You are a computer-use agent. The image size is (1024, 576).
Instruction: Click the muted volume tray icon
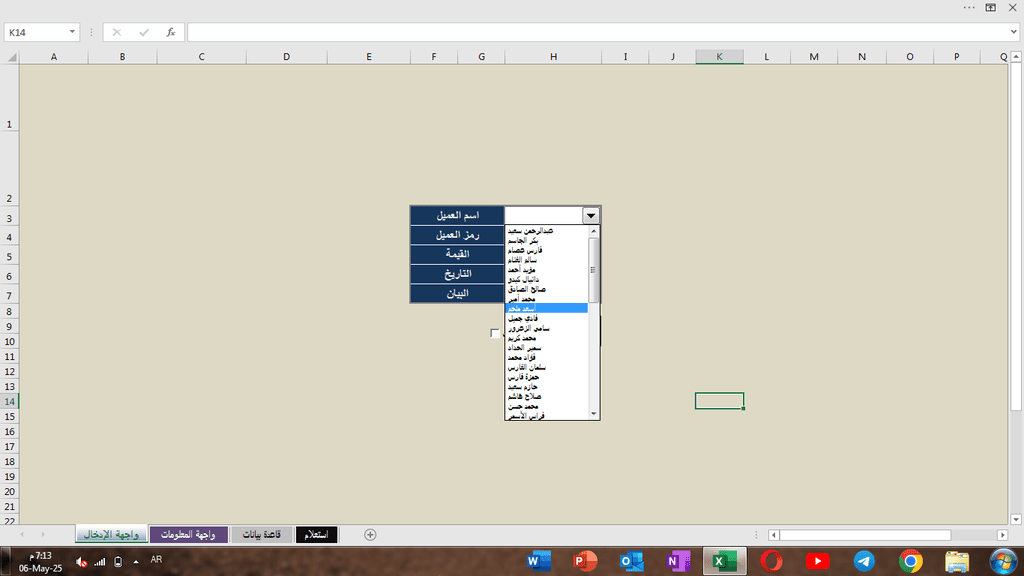[81, 562]
